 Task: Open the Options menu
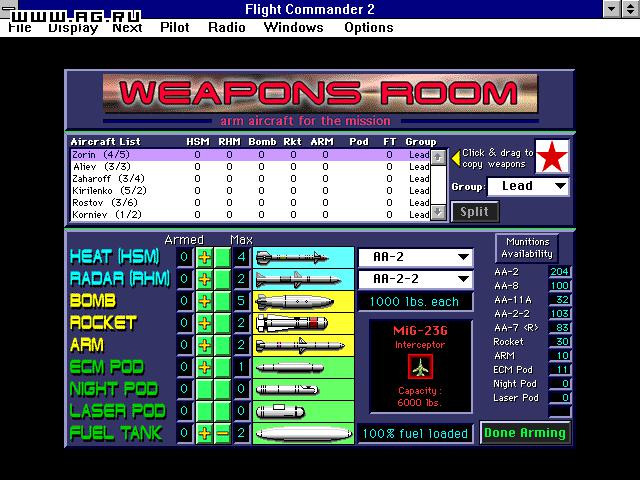pos(369,28)
